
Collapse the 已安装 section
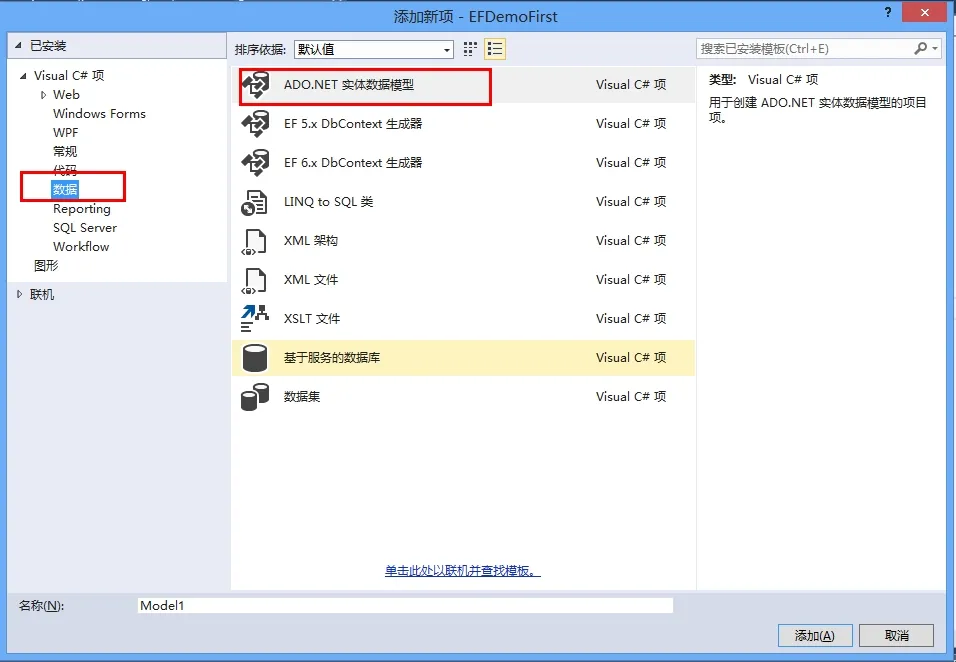pyautogui.click(x=18, y=46)
